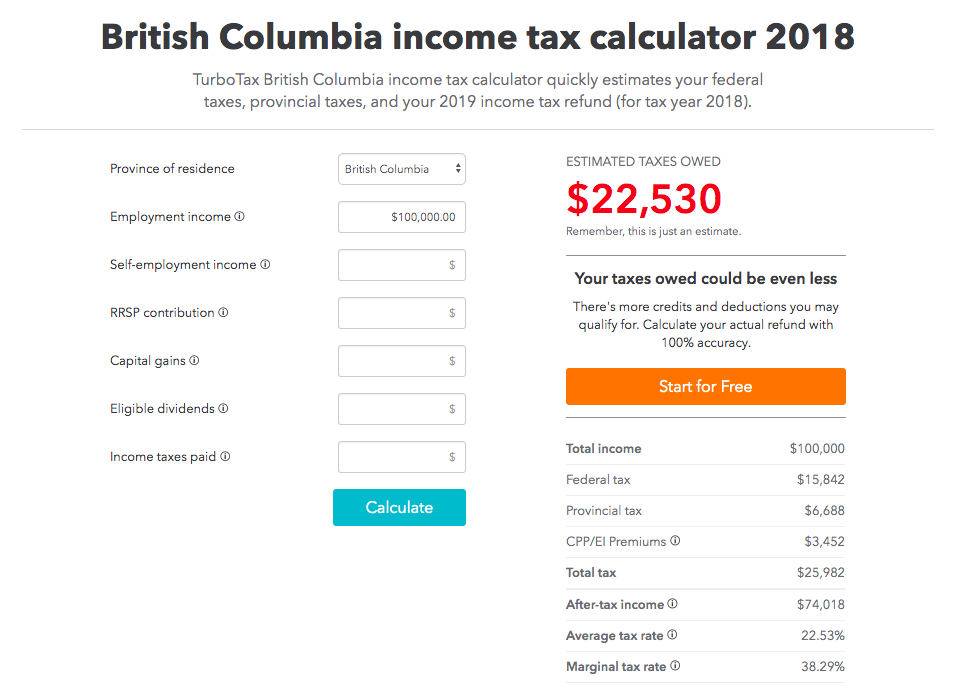Click the Capital gains input field

click(402, 361)
